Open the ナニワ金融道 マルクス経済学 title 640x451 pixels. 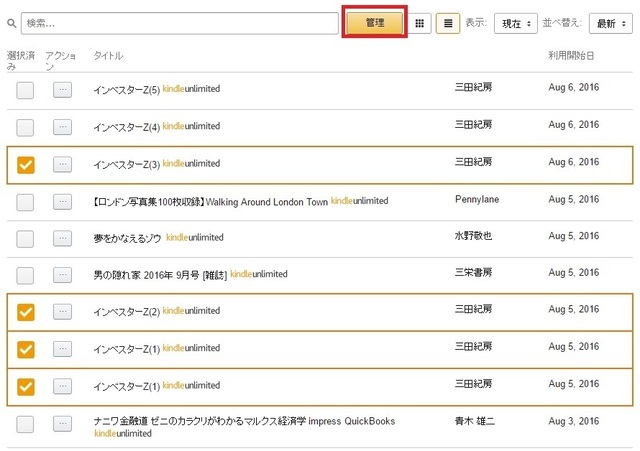click(x=244, y=421)
